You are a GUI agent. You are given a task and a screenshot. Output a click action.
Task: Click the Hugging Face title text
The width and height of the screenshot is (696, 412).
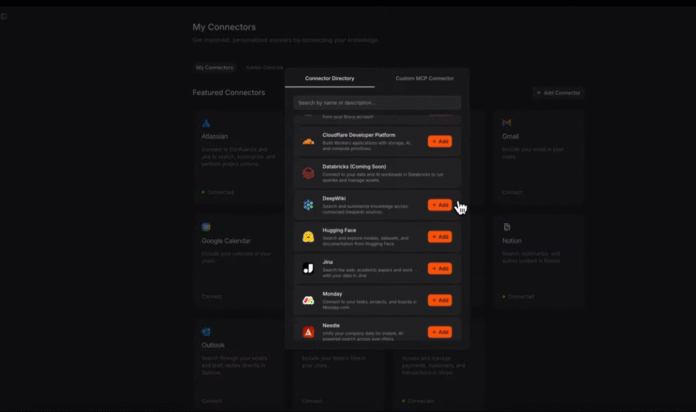pyautogui.click(x=339, y=230)
